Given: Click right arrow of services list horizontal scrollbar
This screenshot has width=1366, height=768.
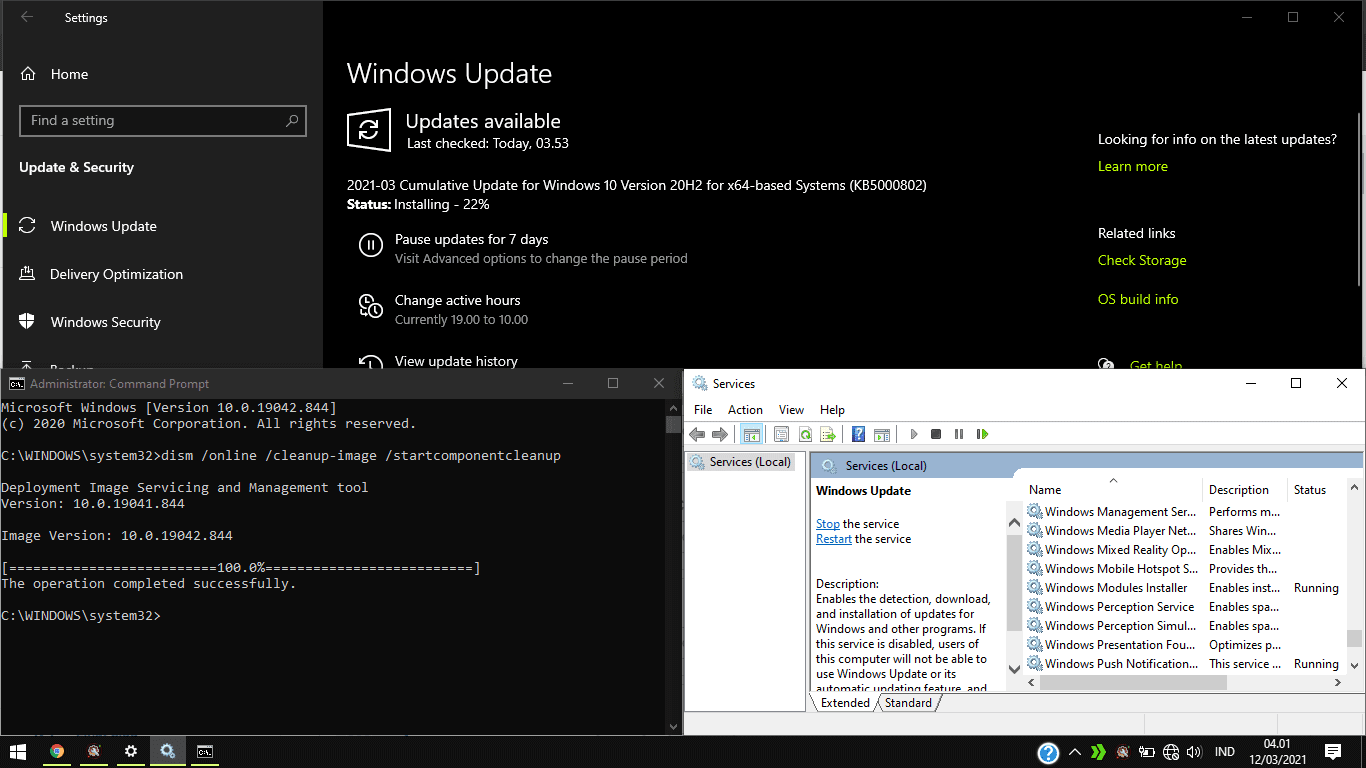Looking at the screenshot, I should (x=1338, y=683).
